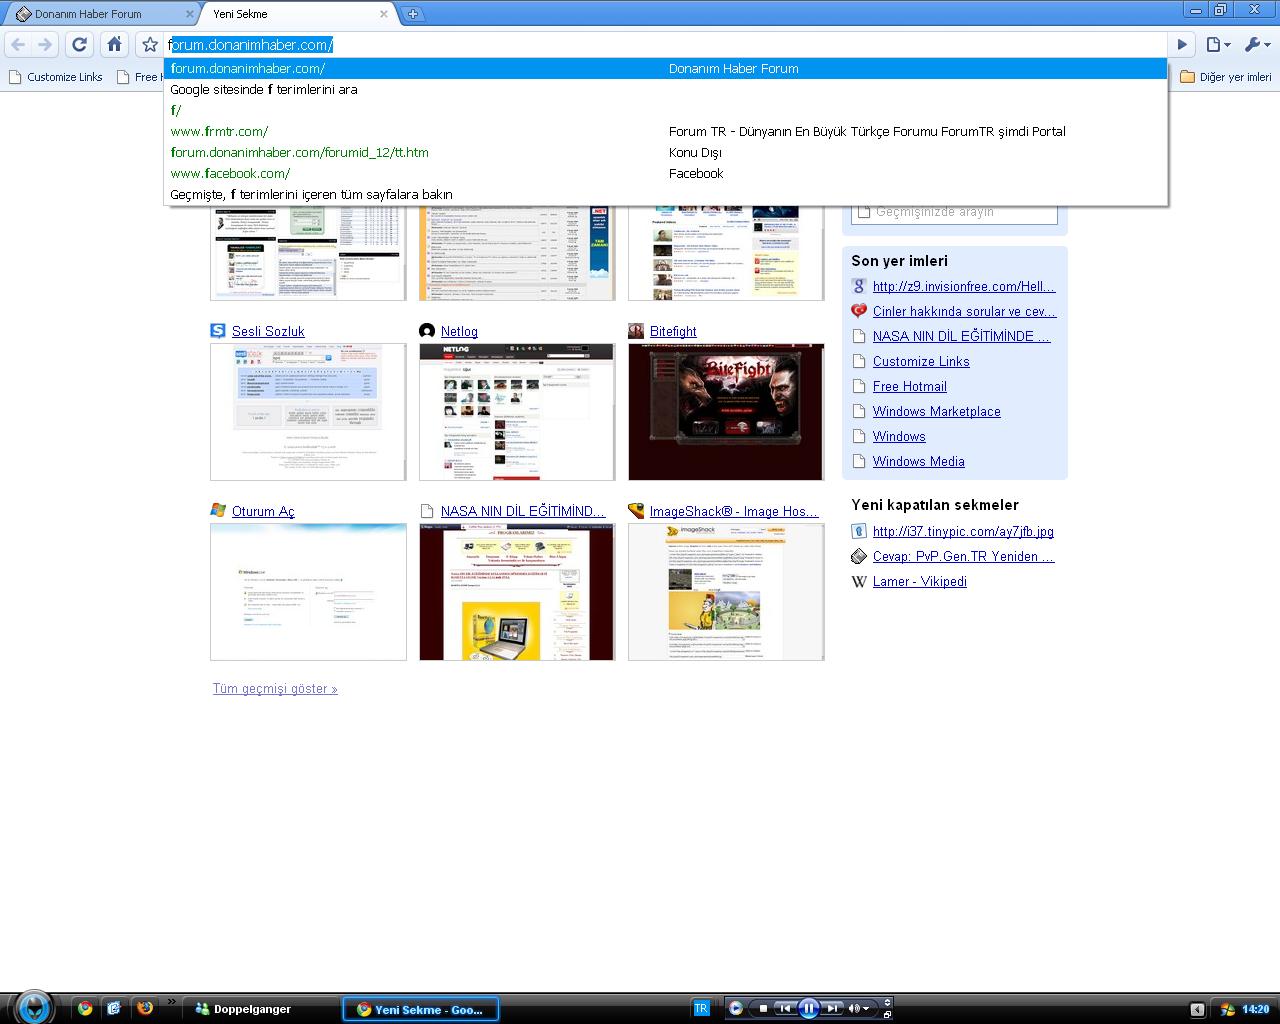Click Sesli Sozluk favicon
Screen dimensions: 1280x1024
point(218,331)
